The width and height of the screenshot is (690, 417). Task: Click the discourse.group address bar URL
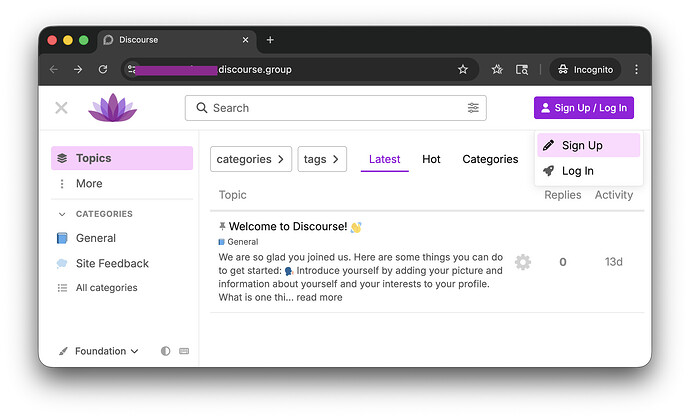click(254, 70)
